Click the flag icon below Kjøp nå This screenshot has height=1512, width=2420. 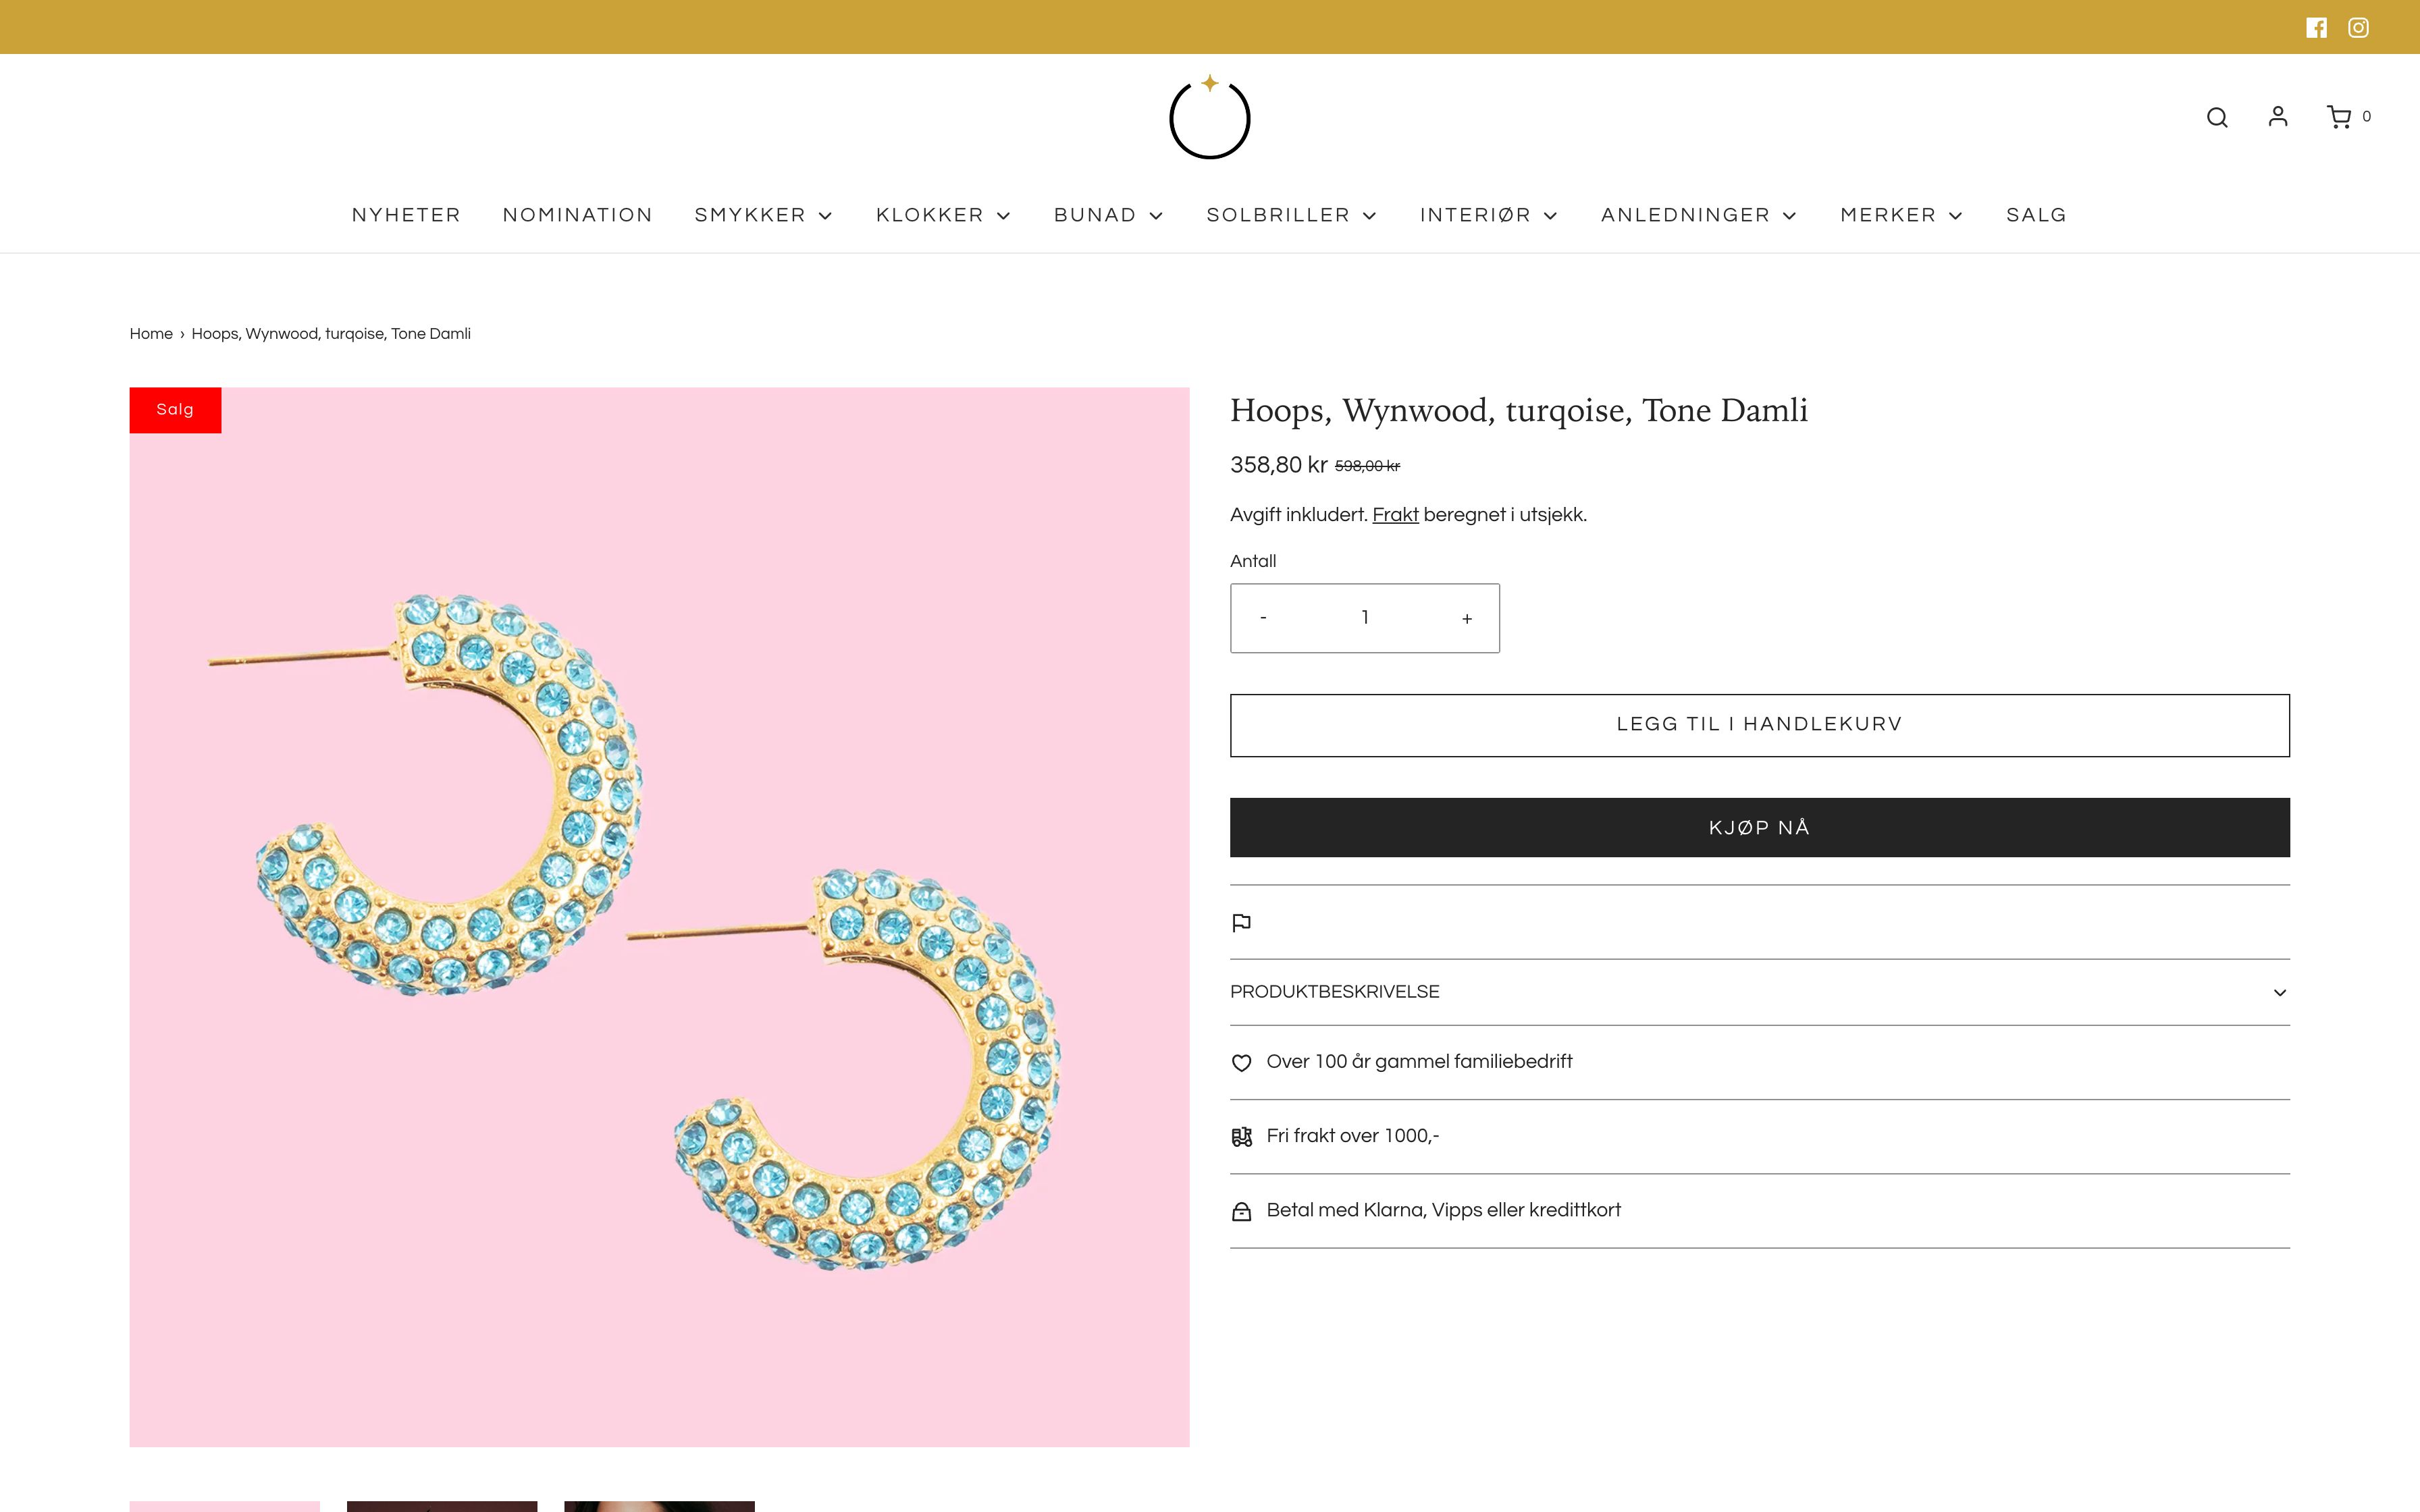pyautogui.click(x=1241, y=922)
